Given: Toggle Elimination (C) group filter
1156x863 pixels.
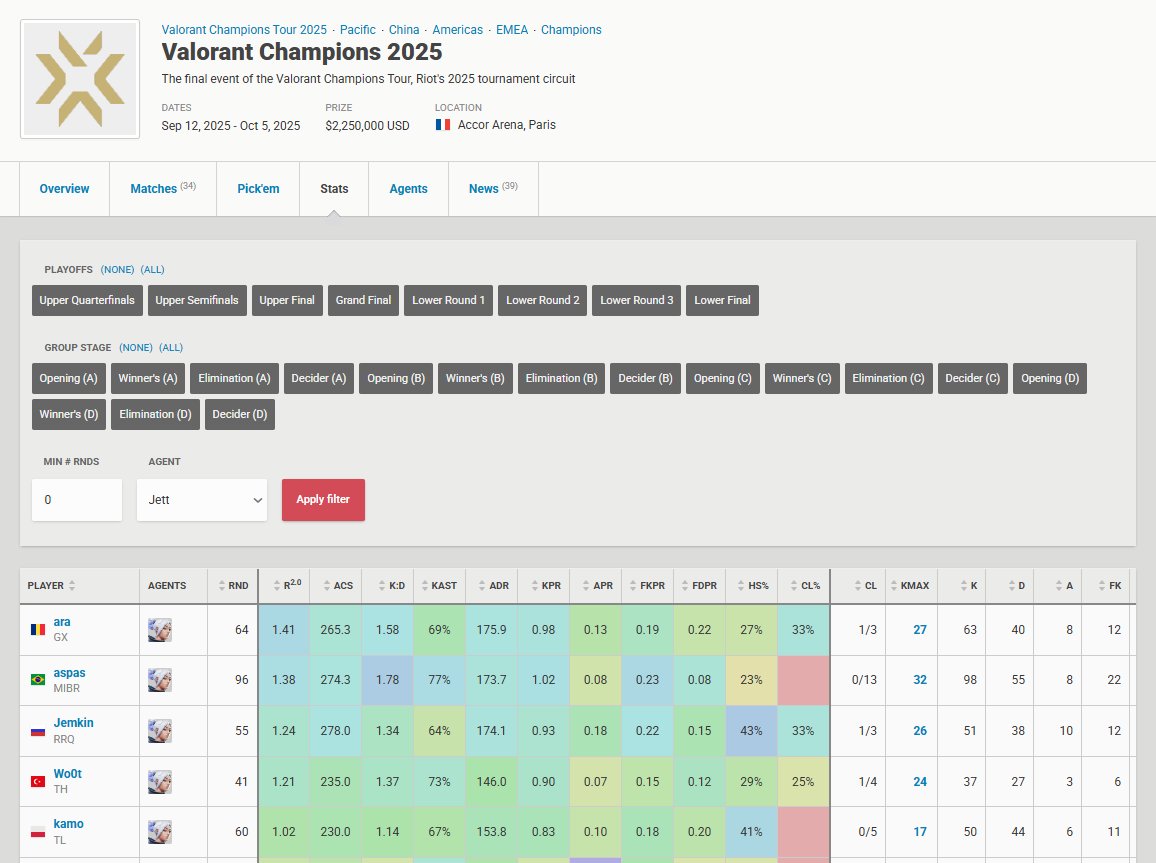Looking at the screenshot, I should point(888,378).
